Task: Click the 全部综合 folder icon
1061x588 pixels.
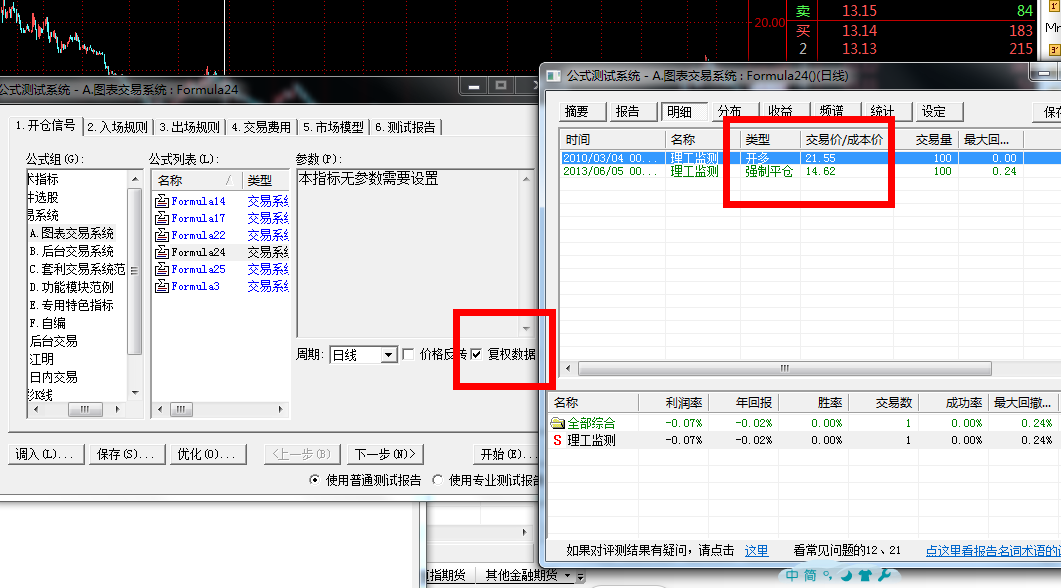Action: tap(558, 423)
